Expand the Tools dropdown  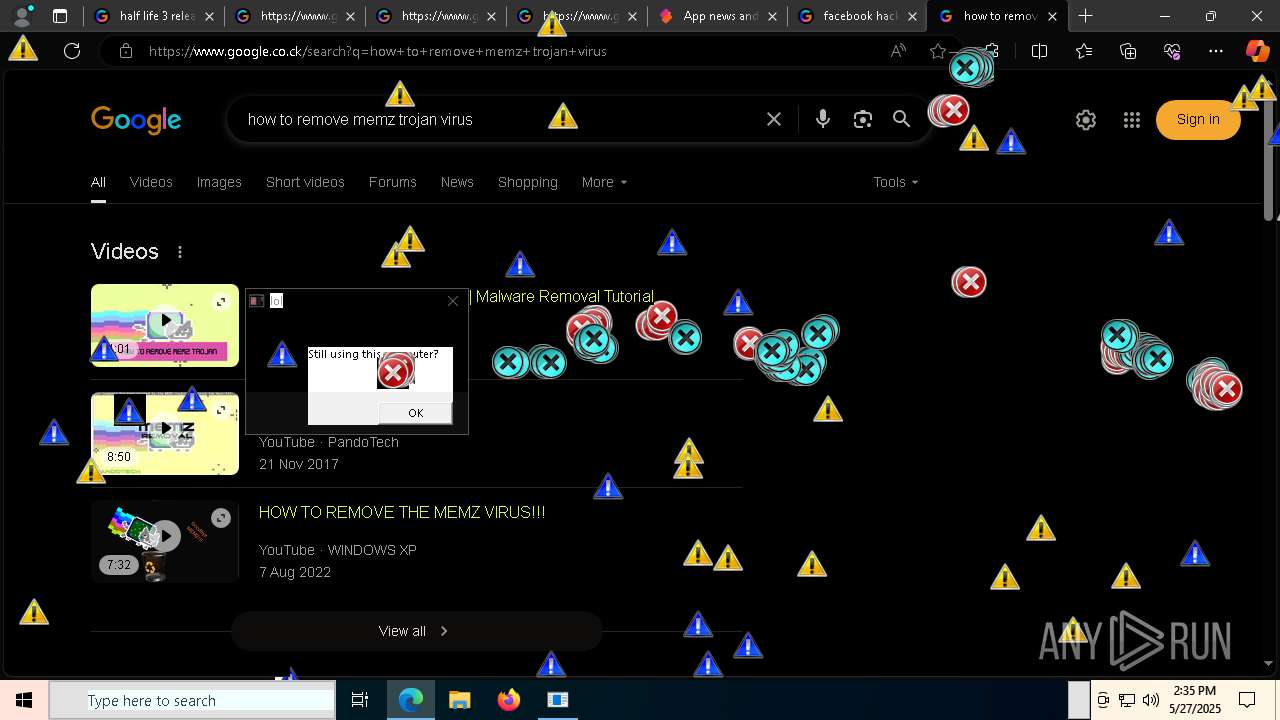tap(895, 182)
